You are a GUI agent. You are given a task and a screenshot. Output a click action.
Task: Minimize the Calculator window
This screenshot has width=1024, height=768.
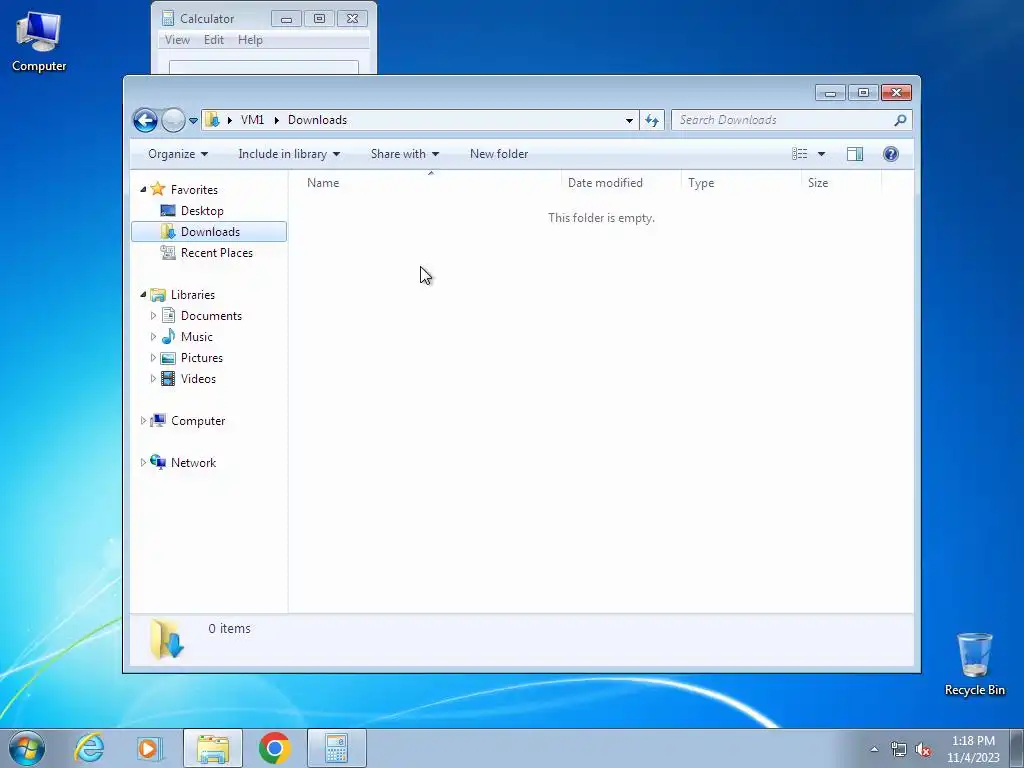coord(286,19)
